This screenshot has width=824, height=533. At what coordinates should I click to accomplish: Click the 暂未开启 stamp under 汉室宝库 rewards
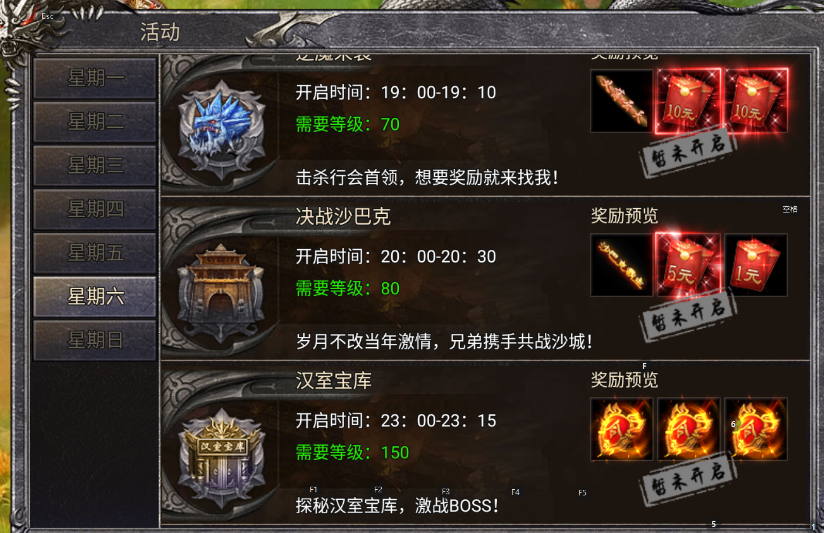tap(688, 479)
